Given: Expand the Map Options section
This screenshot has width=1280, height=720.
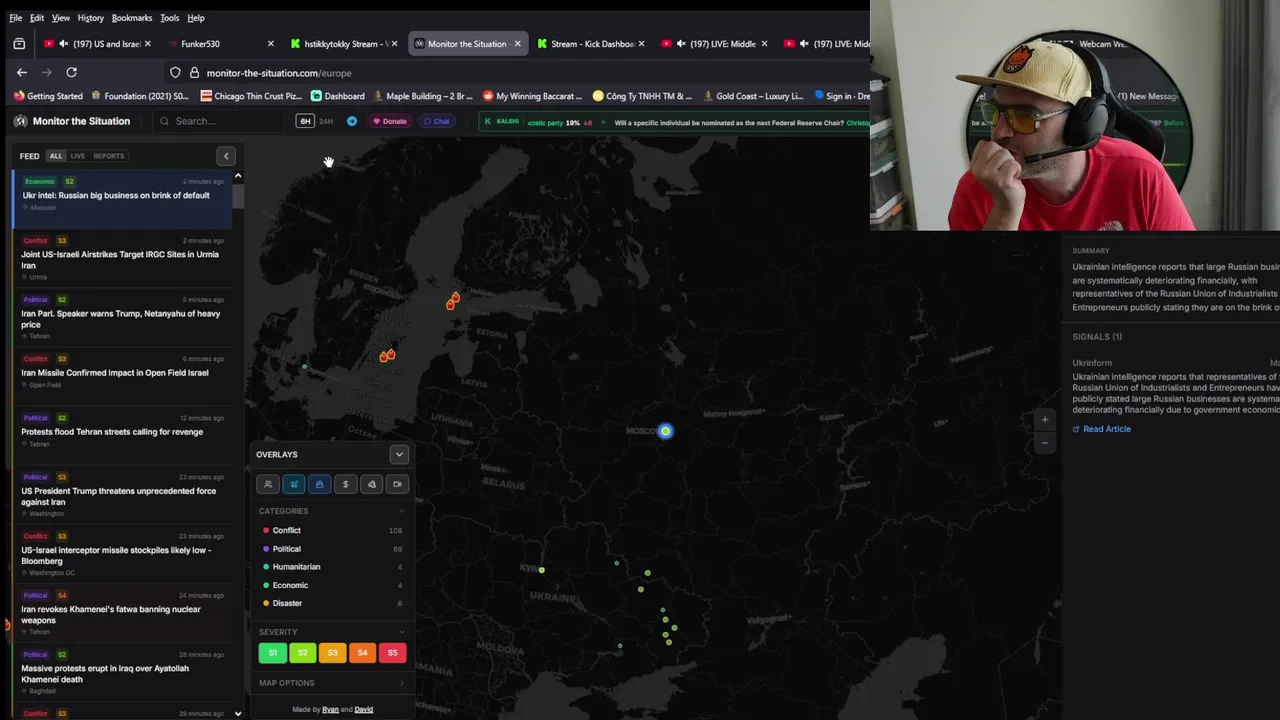Looking at the screenshot, I should tap(332, 683).
